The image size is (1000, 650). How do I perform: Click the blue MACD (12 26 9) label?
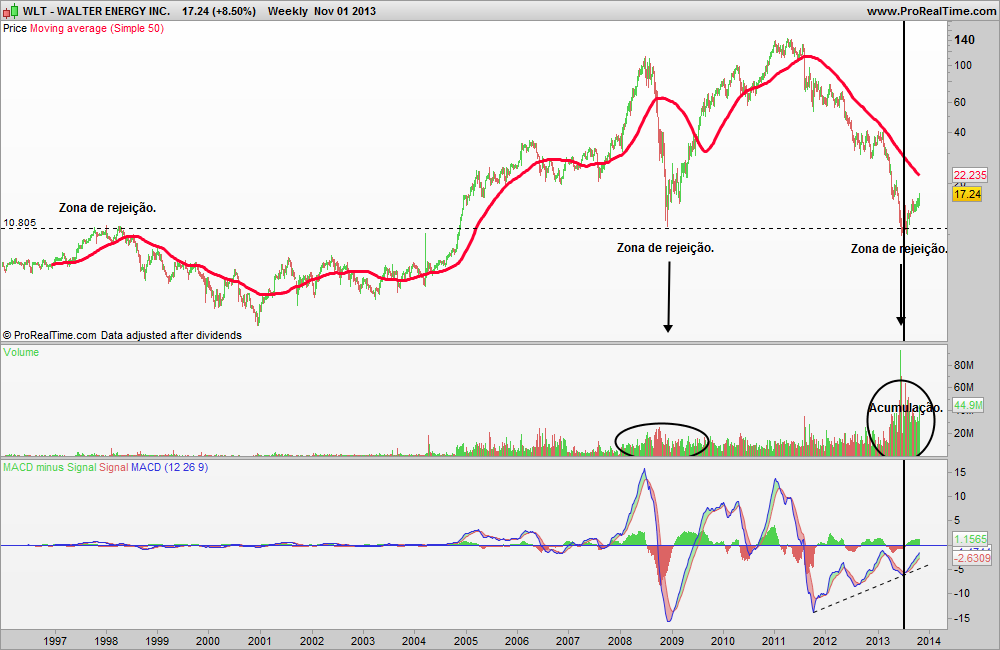pyautogui.click(x=170, y=467)
